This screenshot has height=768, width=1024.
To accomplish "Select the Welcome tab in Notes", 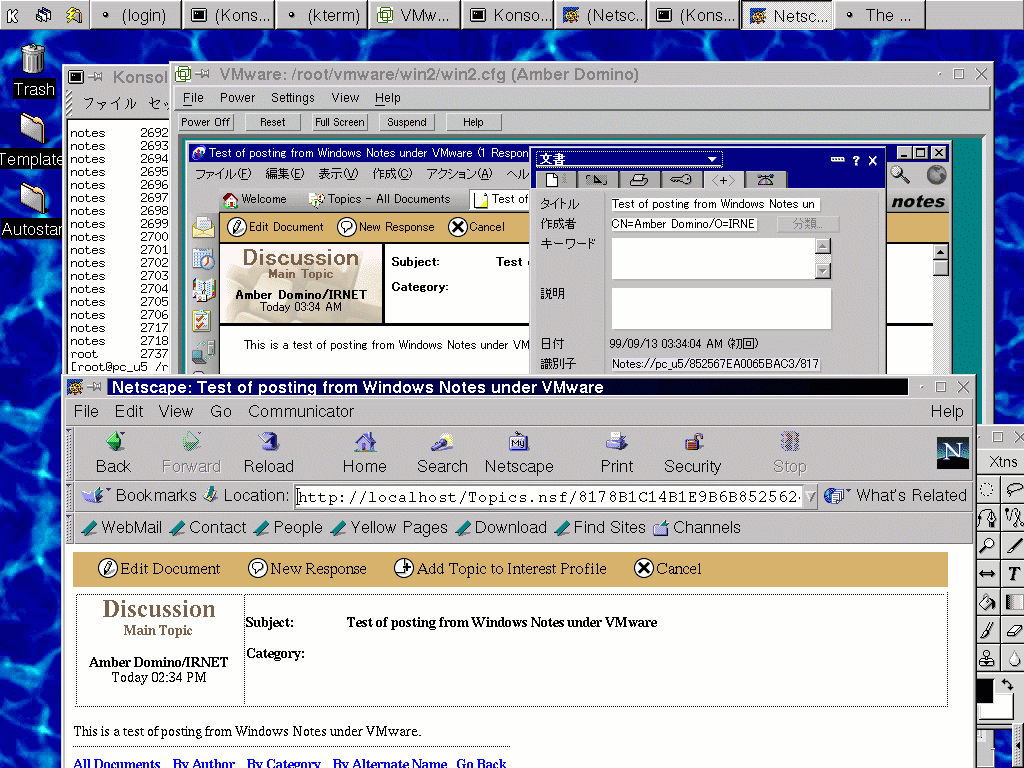I will coord(255,199).
